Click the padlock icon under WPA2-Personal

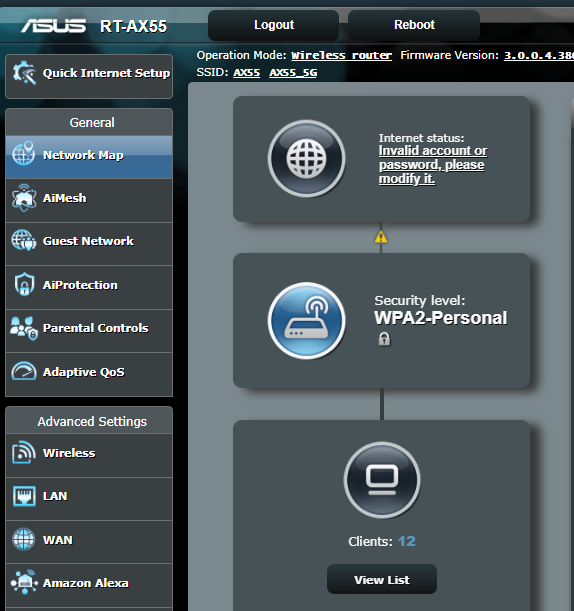(384, 339)
